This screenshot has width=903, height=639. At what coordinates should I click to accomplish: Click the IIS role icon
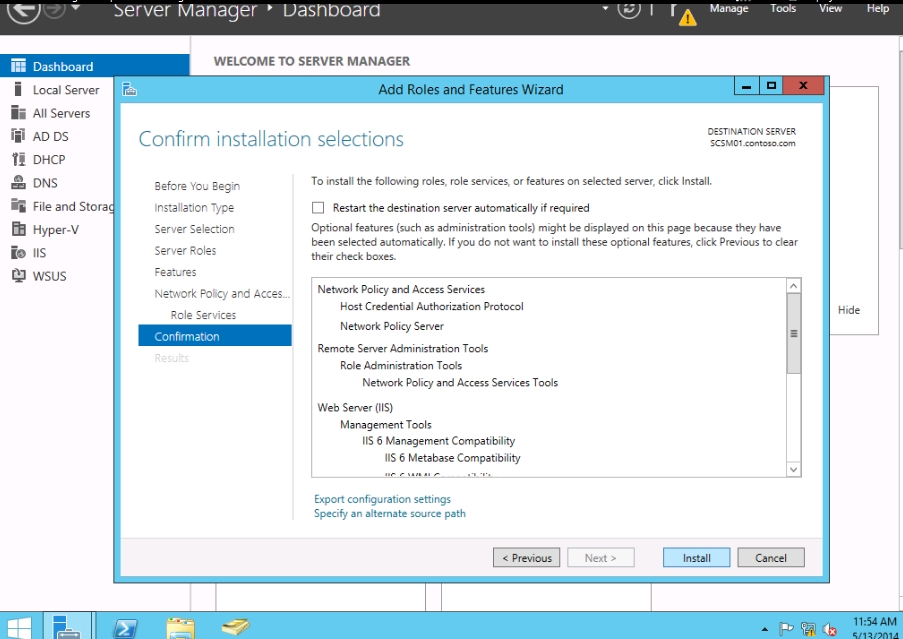coord(18,252)
